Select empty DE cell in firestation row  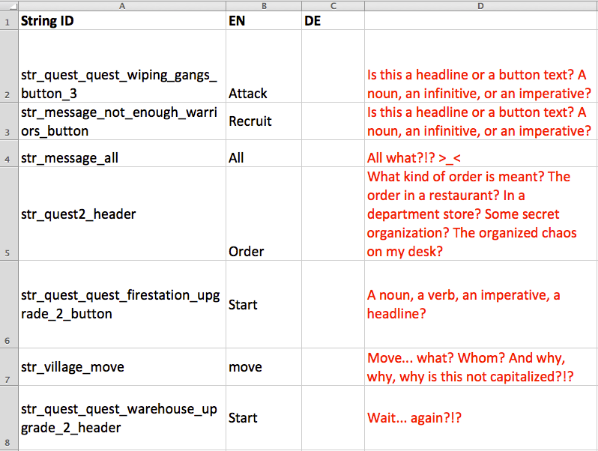coord(333,304)
